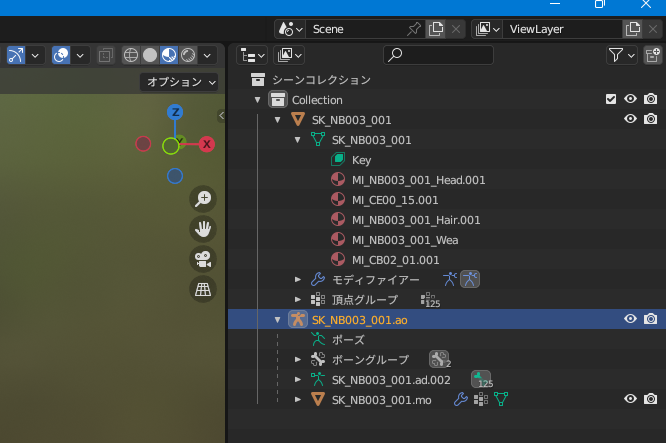Screen dimensions: 666x443
Task: Click the negative X axis gizmo circle
Action: pos(143,144)
